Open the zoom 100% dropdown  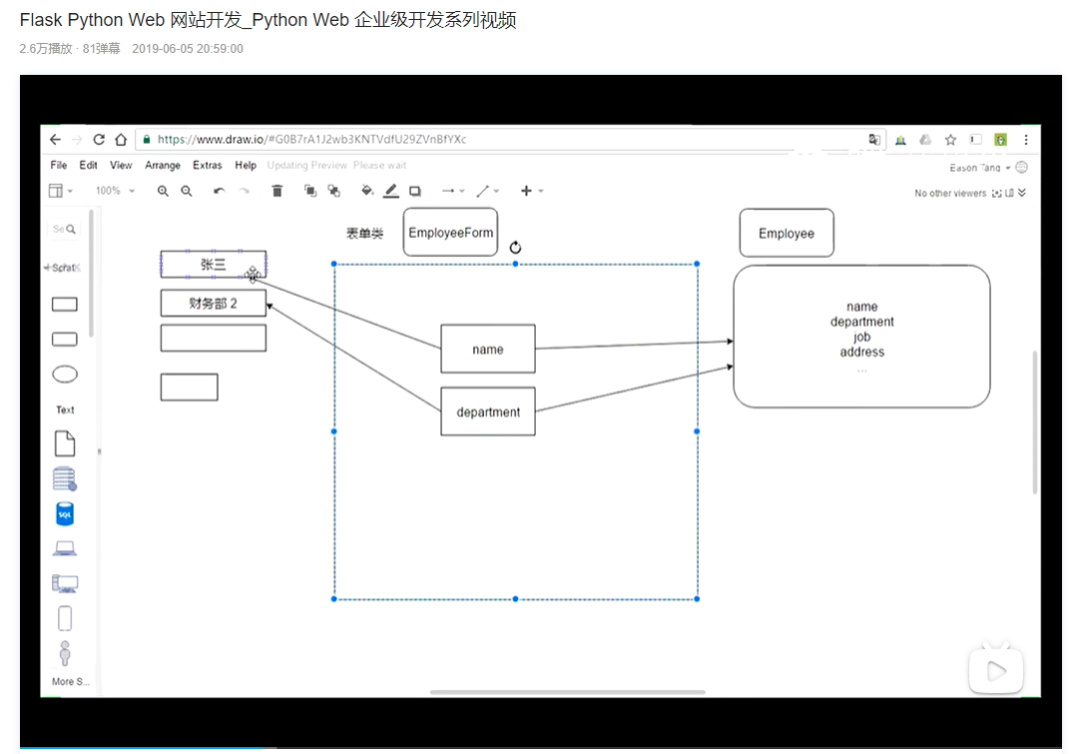tap(114, 191)
